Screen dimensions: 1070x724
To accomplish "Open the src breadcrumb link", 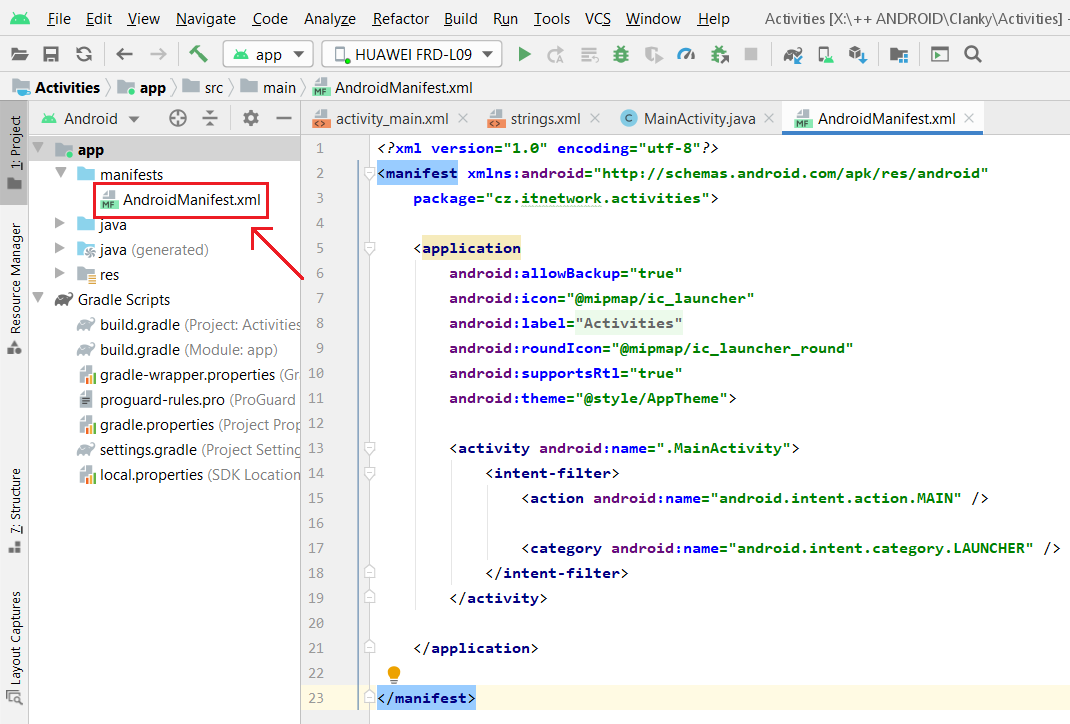I will 212,87.
